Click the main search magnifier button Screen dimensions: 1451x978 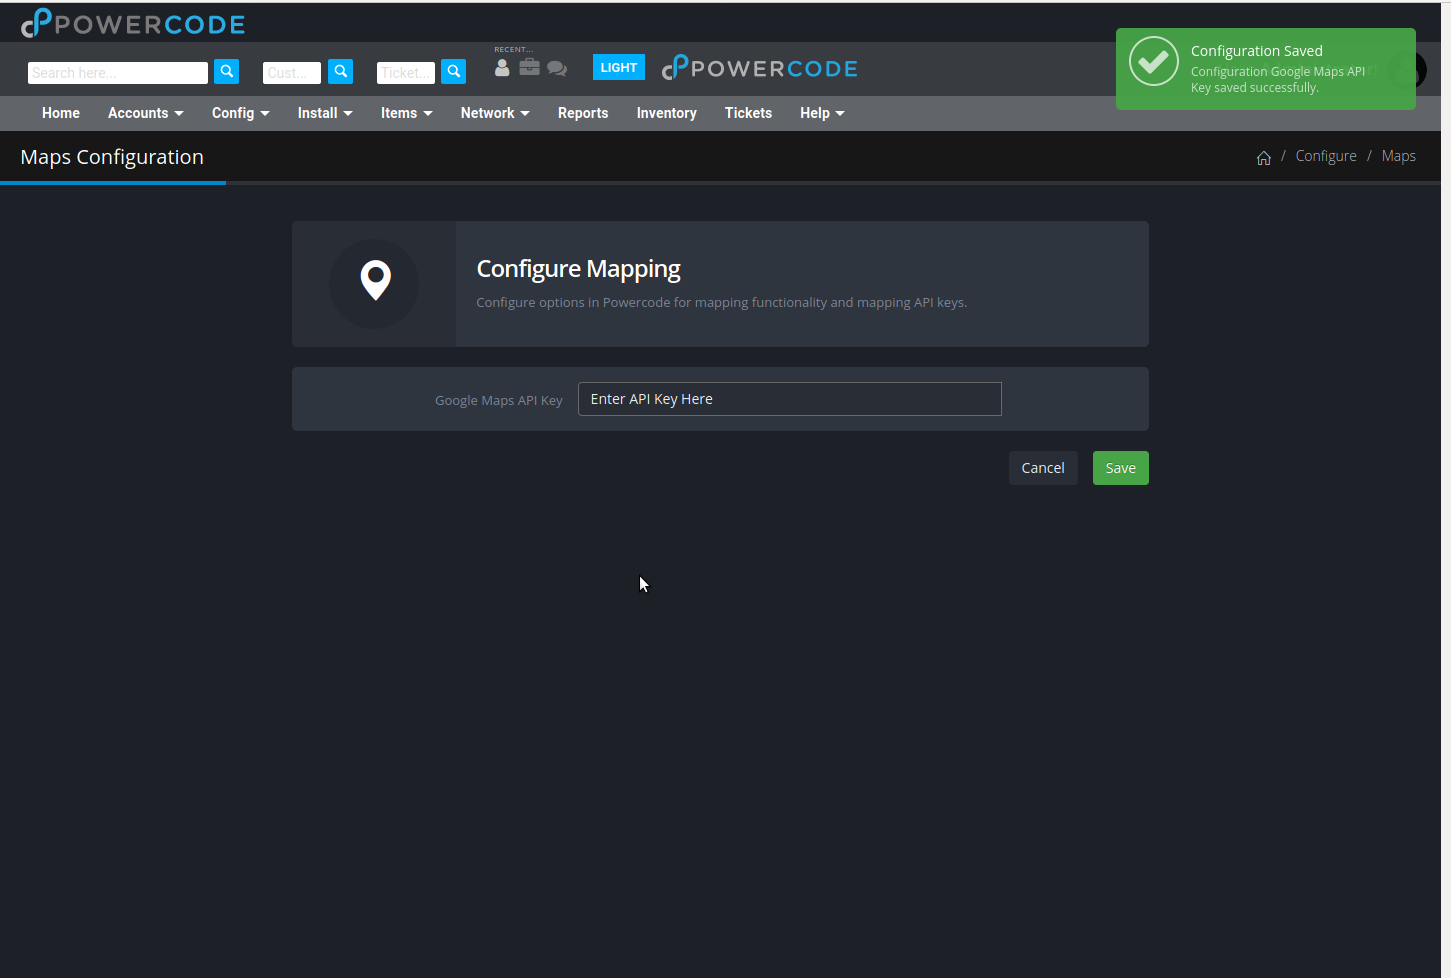[227, 72]
